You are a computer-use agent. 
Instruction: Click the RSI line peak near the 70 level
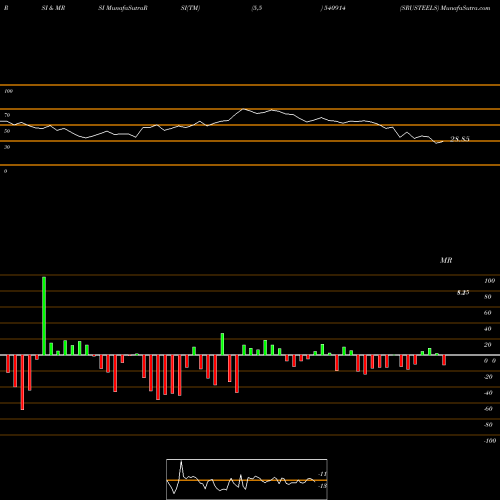coord(244,109)
